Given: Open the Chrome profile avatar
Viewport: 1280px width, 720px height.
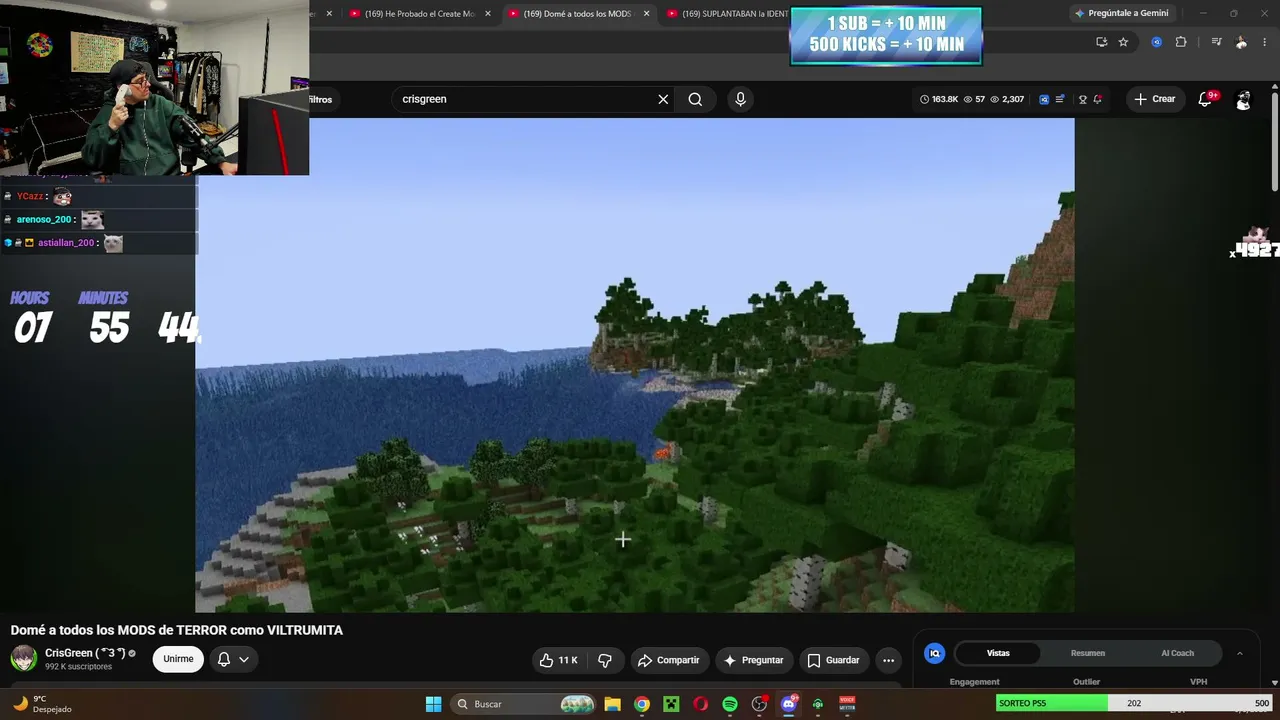Looking at the screenshot, I should (x=1241, y=42).
